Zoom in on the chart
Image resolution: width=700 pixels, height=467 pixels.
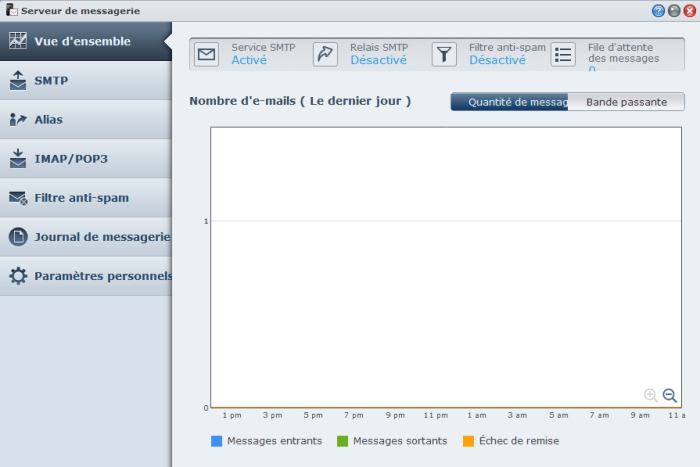pos(651,396)
